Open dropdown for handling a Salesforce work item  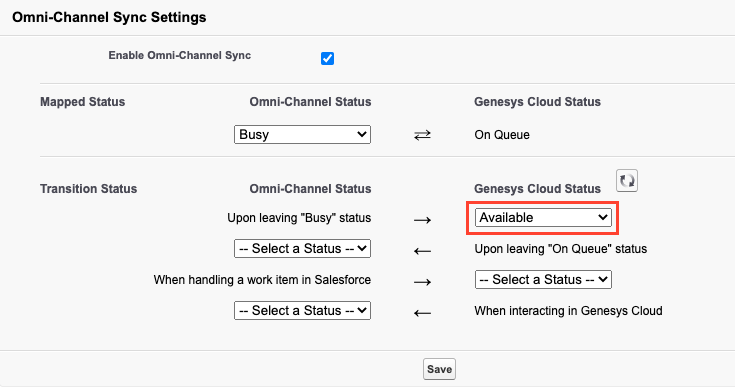543,279
